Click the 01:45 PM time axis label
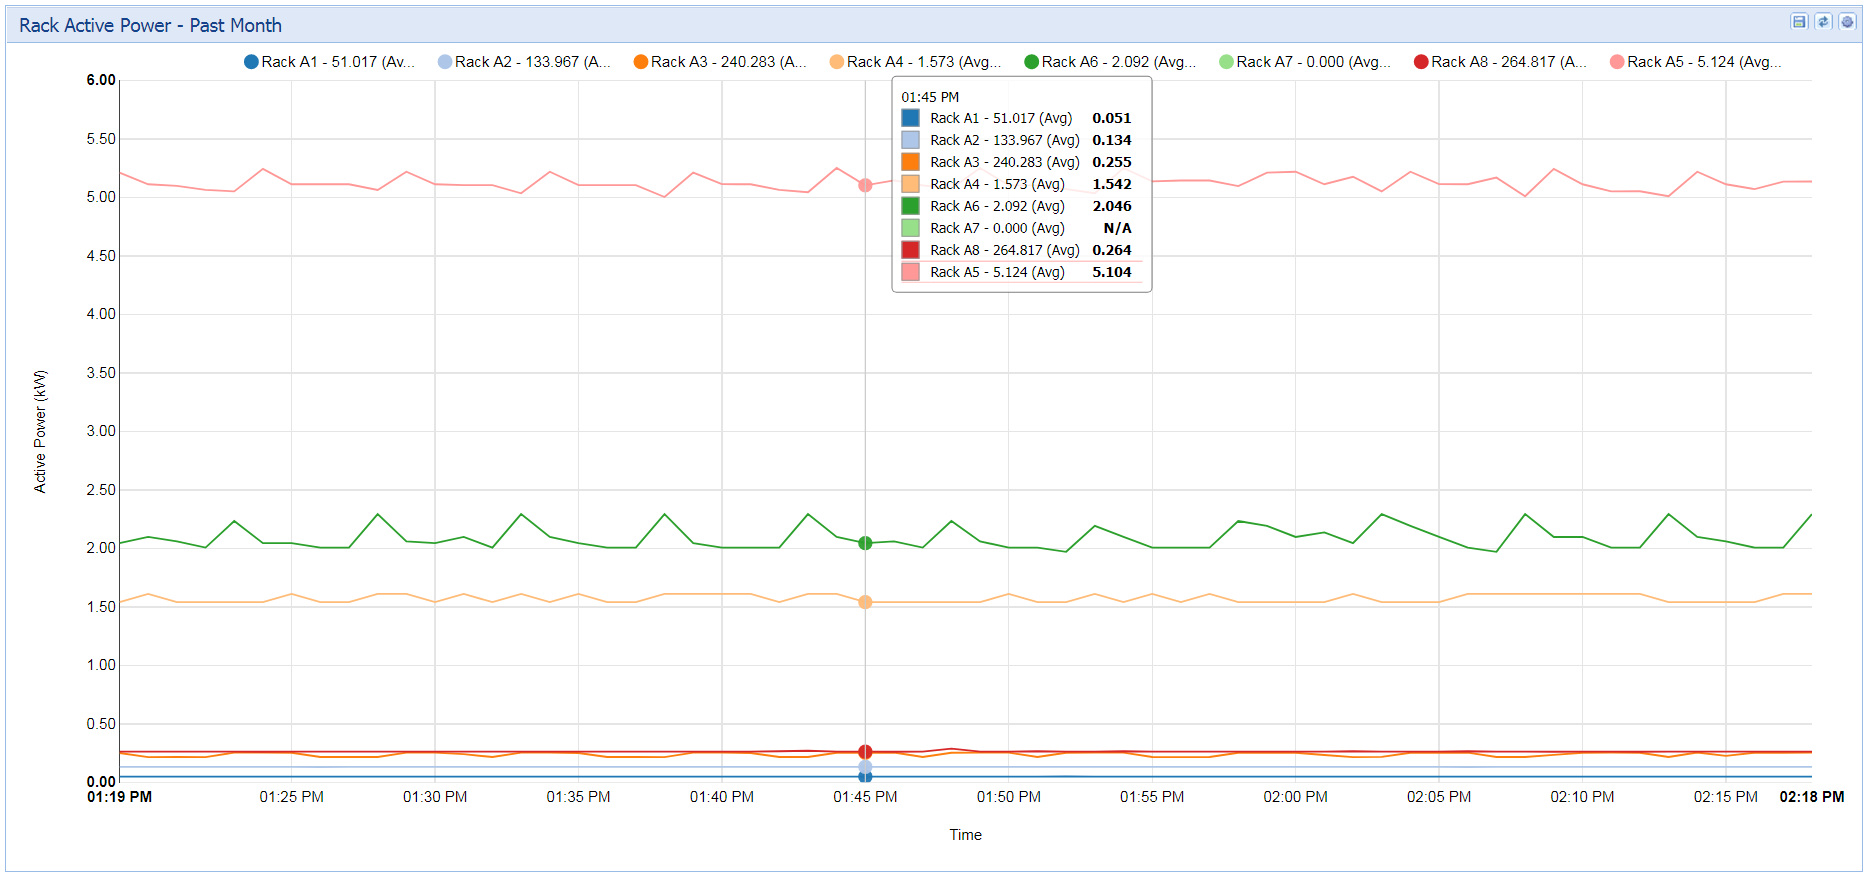Viewport: 1874px width, 877px height. coord(865,797)
